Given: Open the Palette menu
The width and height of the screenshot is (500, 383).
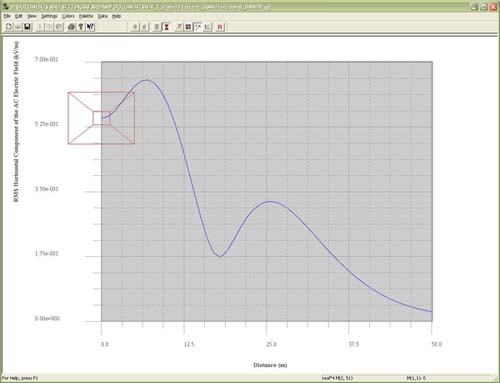Looking at the screenshot, I should [86, 16].
